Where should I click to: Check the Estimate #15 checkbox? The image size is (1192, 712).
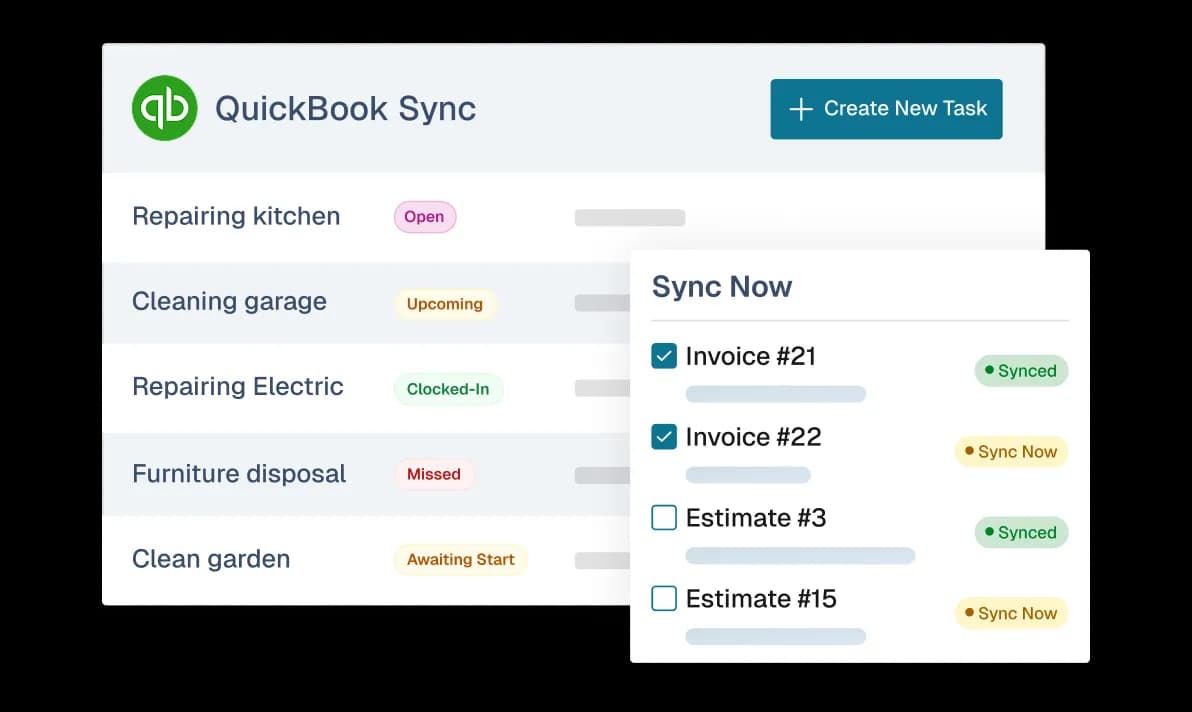[663, 598]
